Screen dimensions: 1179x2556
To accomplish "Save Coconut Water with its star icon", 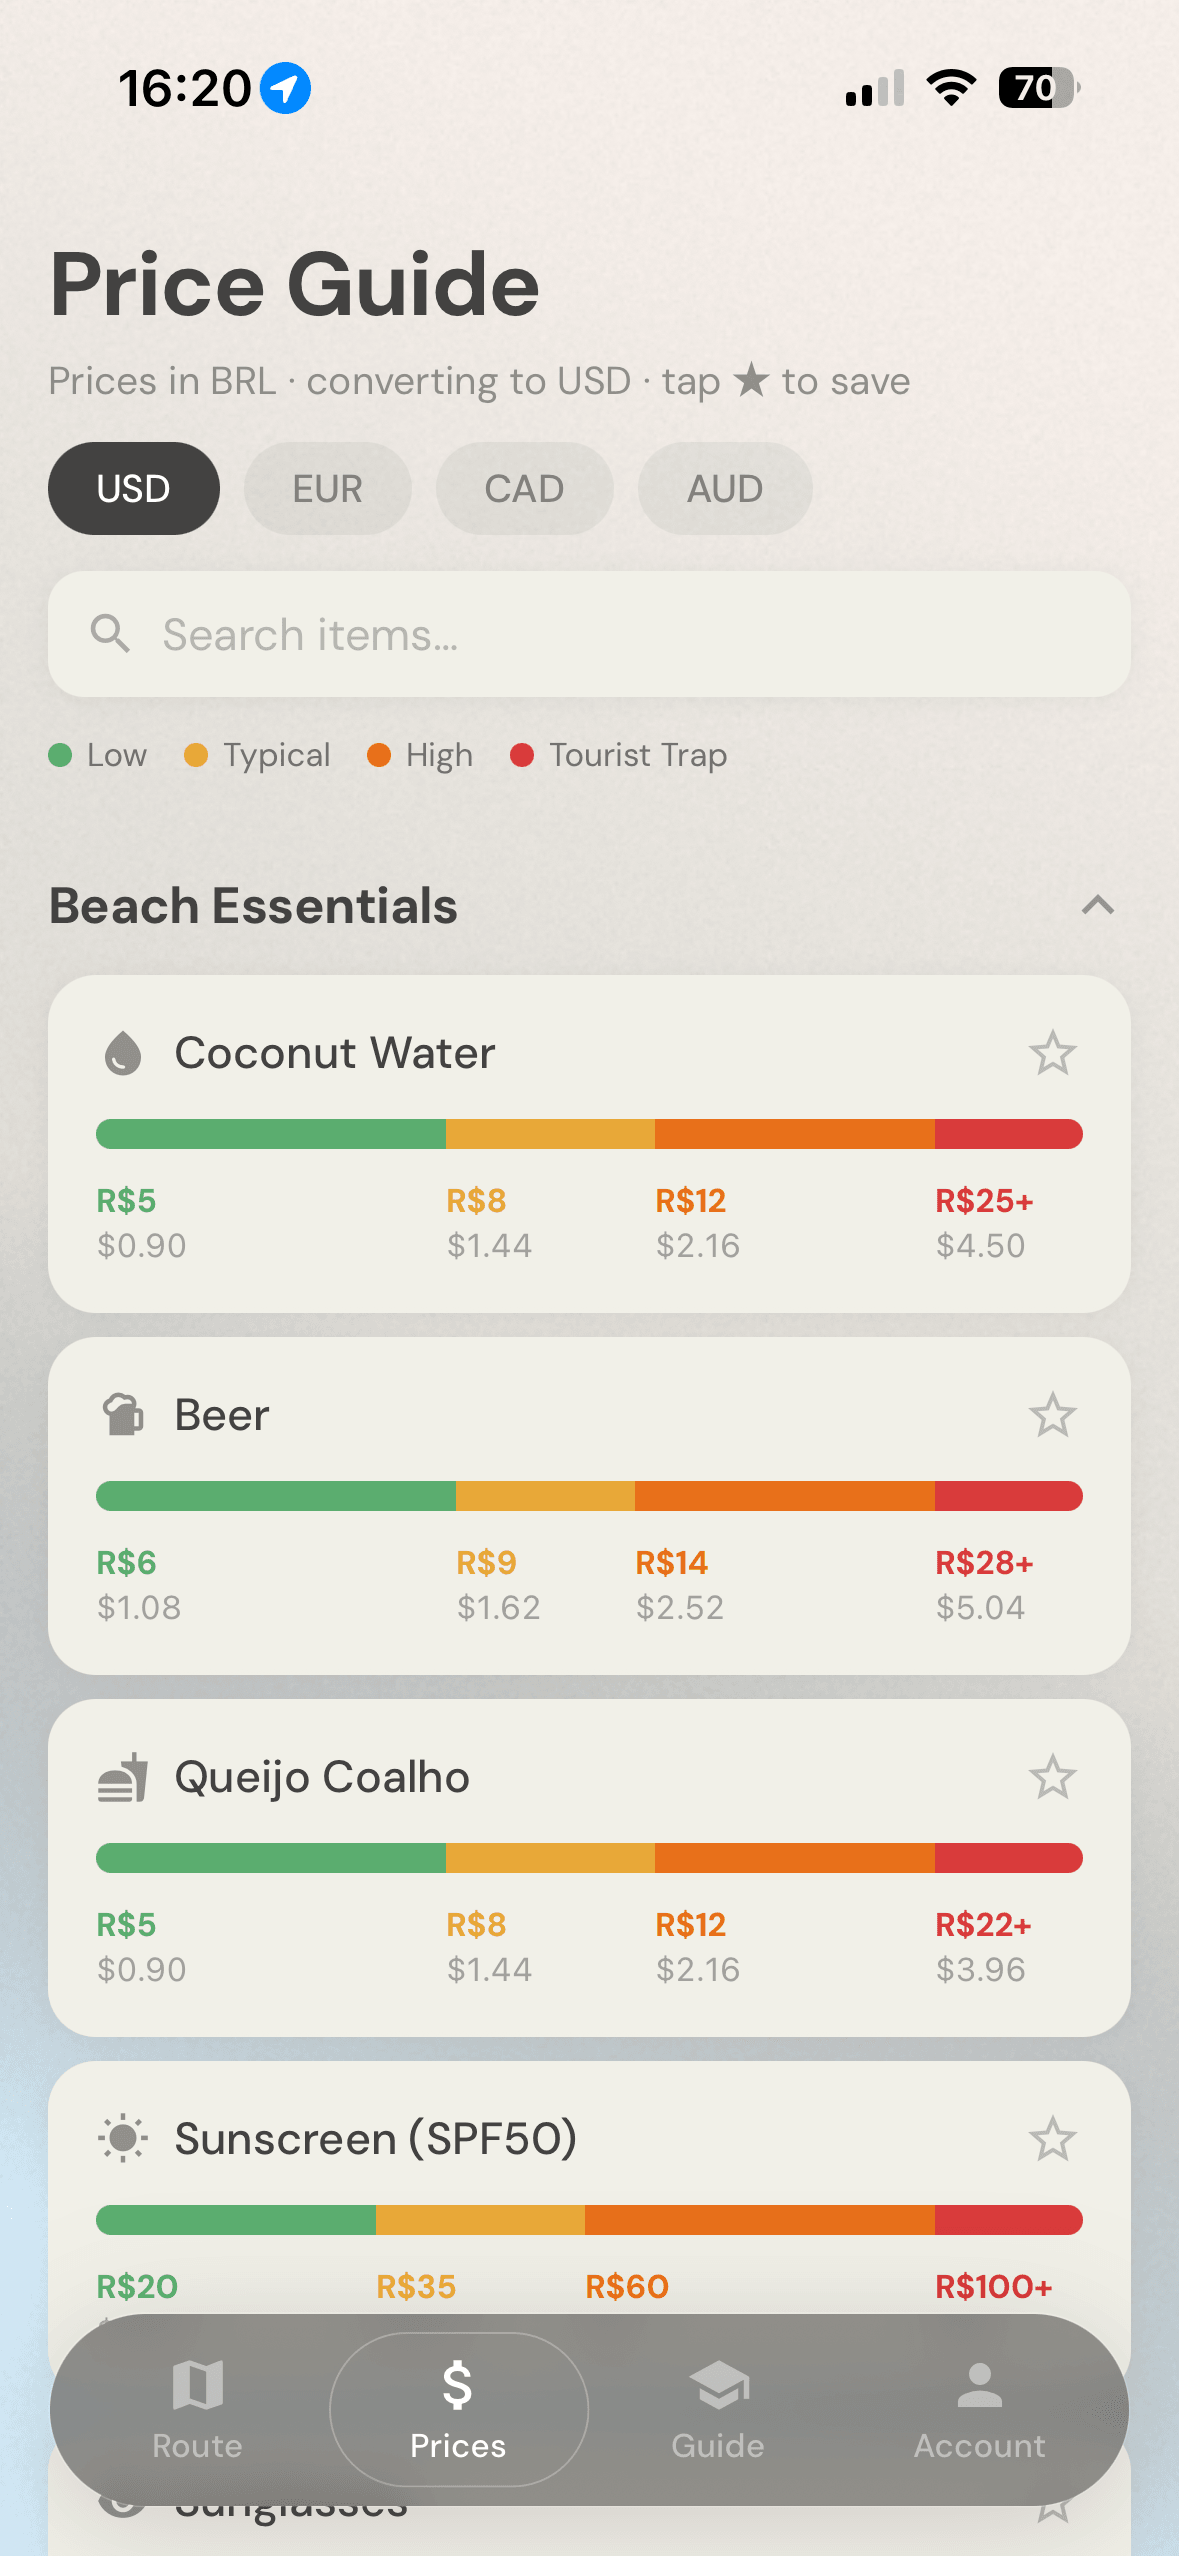I will (x=1052, y=1053).
